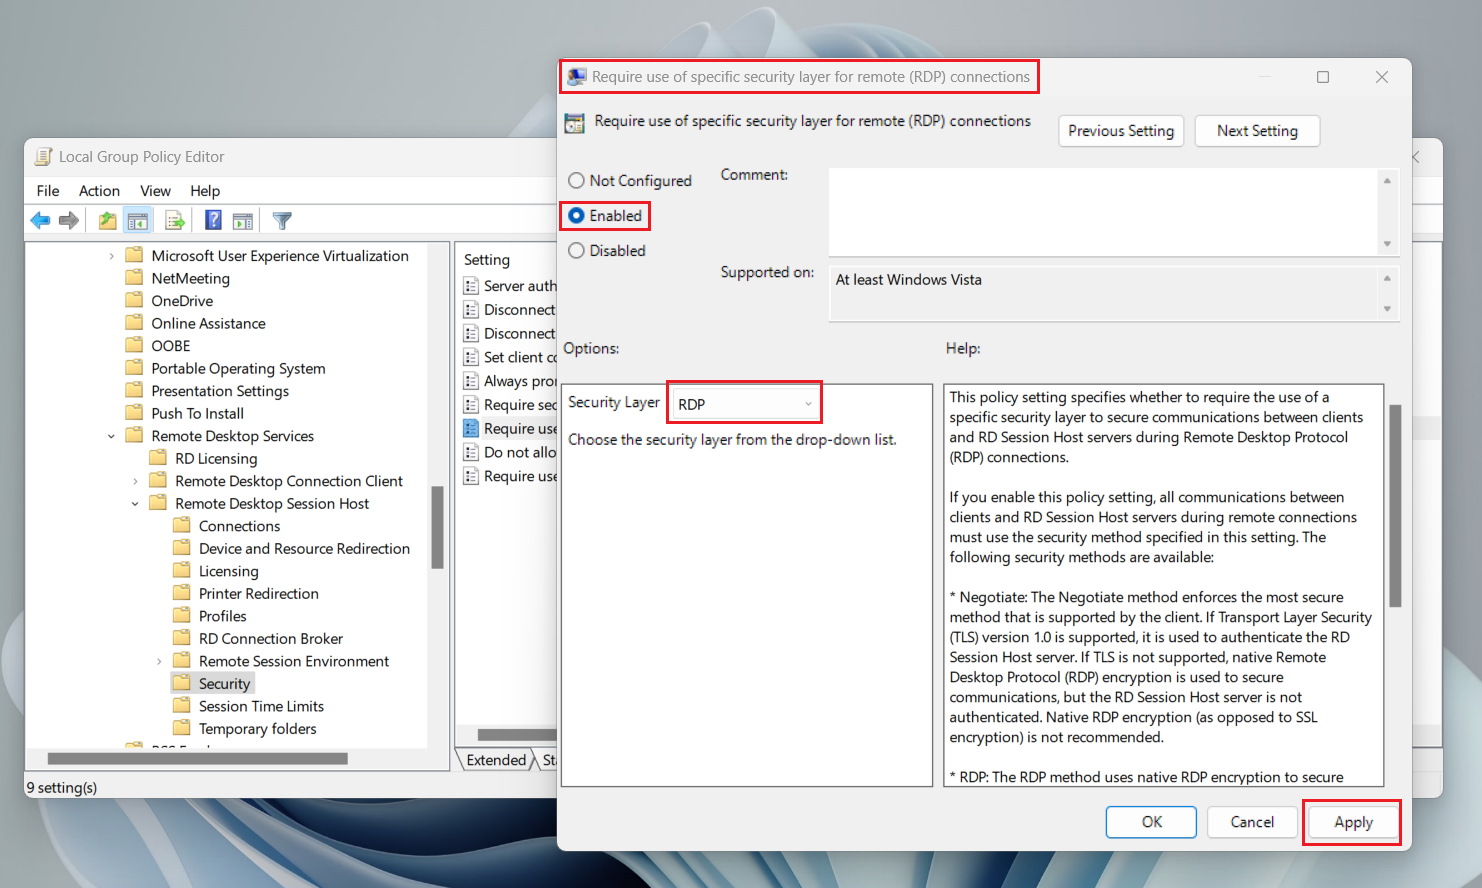The image size is (1482, 888).
Task: Click the Next Setting button
Action: coord(1257,131)
